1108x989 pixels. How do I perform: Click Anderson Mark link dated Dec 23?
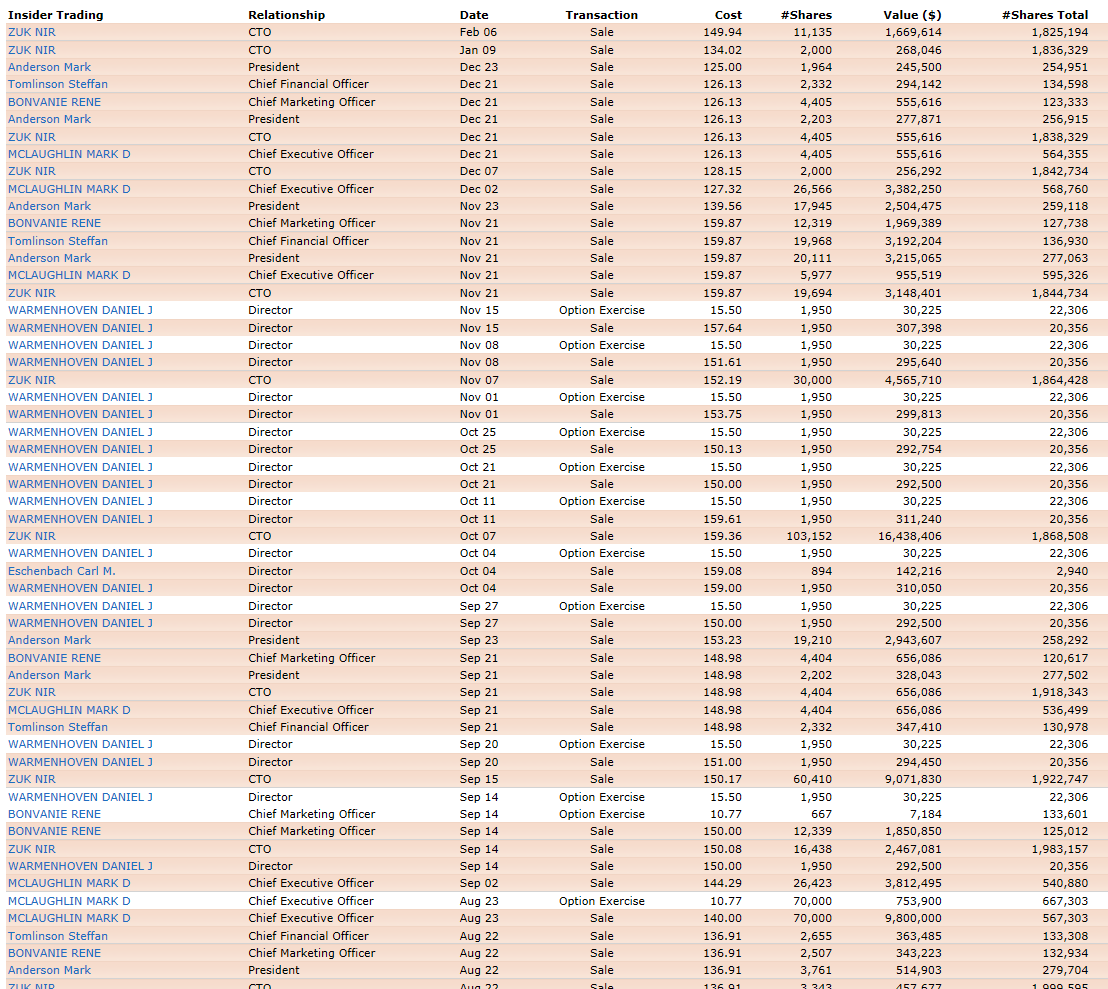click(49, 67)
